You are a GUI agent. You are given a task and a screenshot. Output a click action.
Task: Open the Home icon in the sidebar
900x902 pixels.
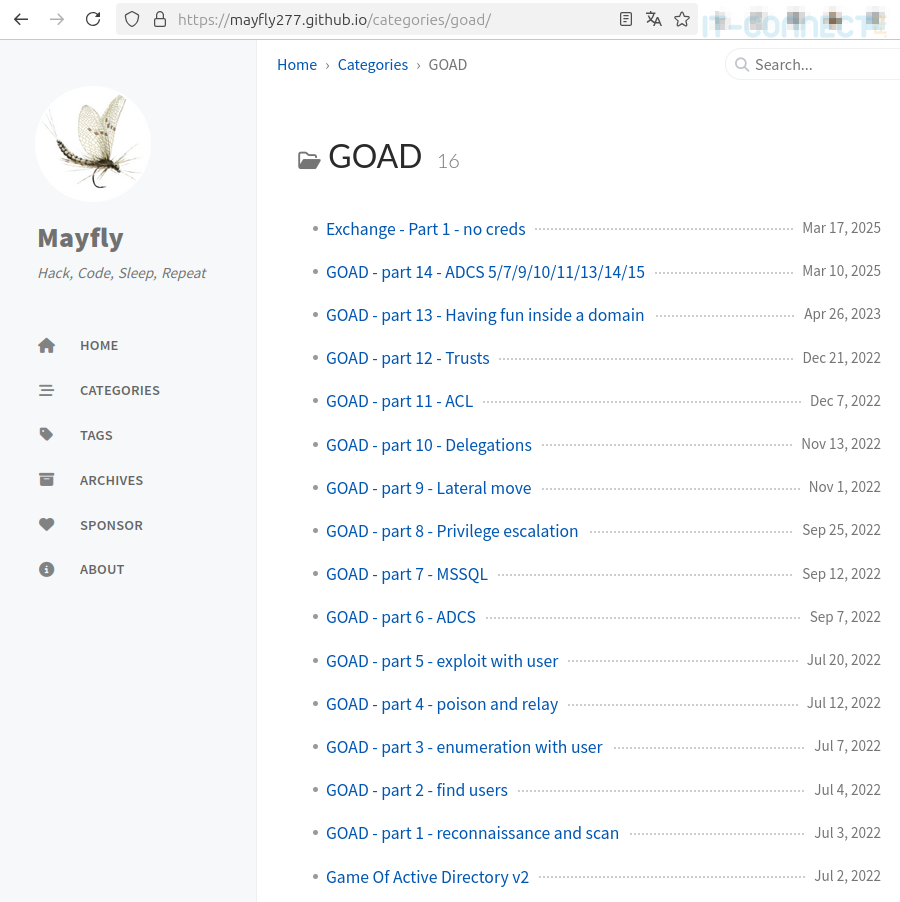(x=46, y=344)
